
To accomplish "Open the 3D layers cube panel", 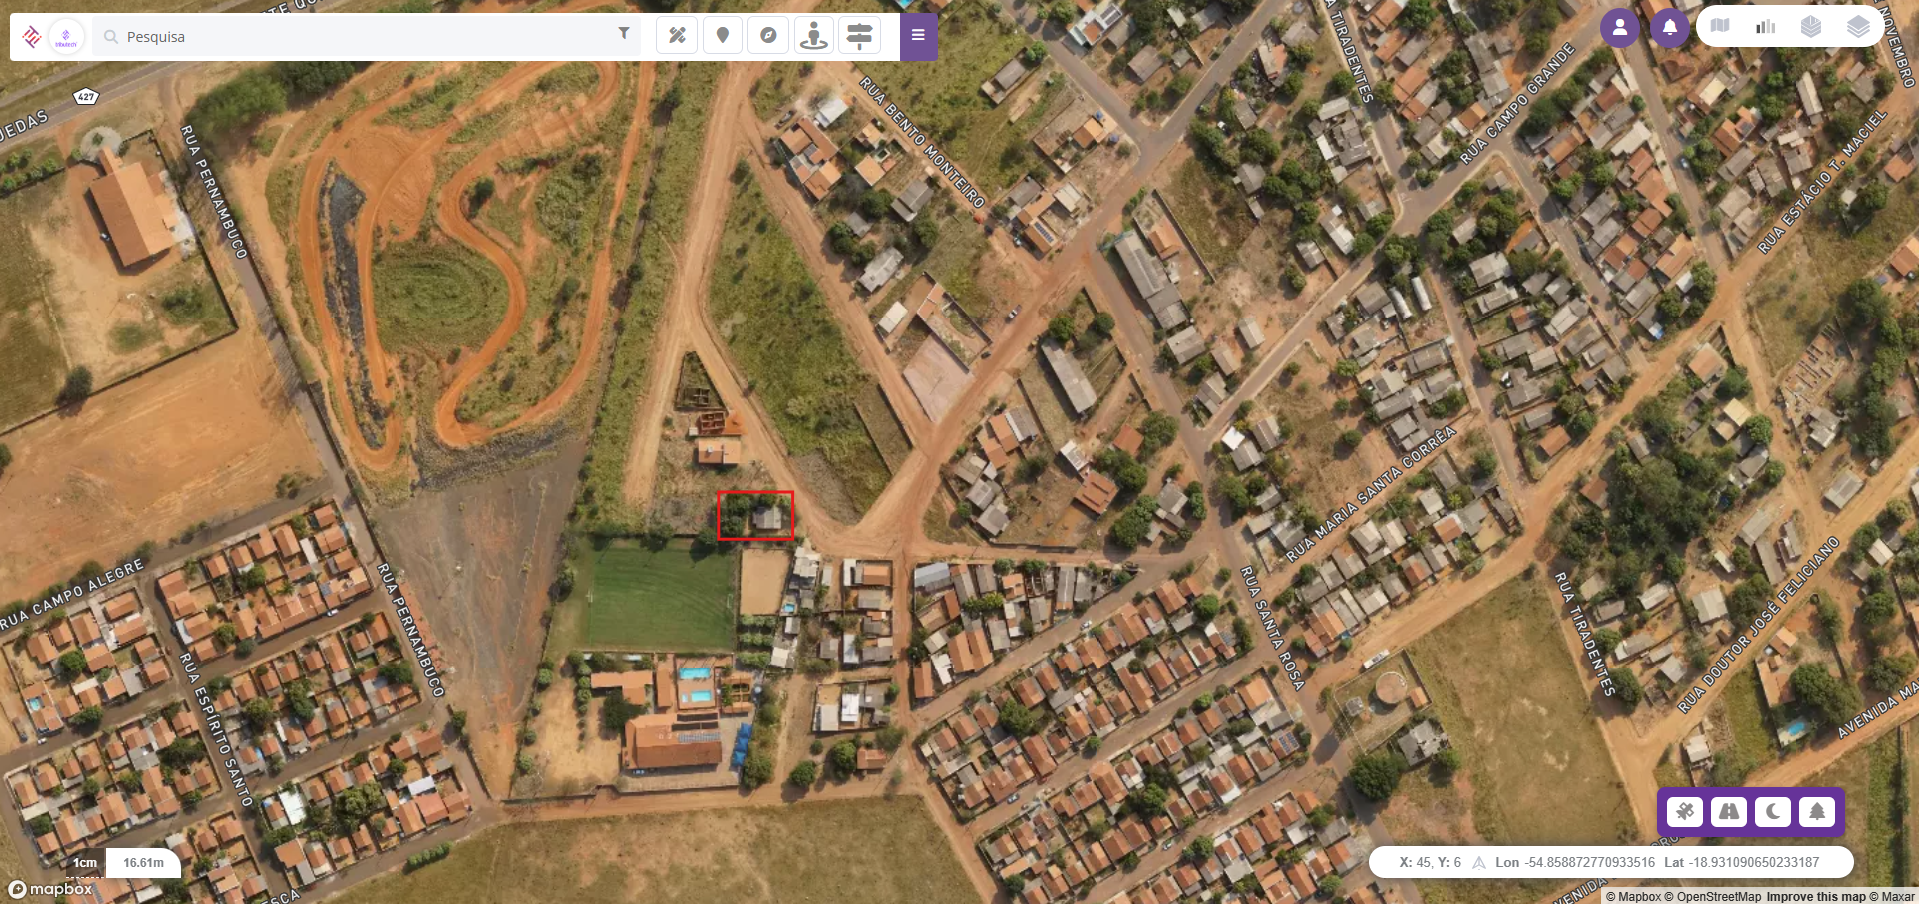I will click(x=1811, y=26).
